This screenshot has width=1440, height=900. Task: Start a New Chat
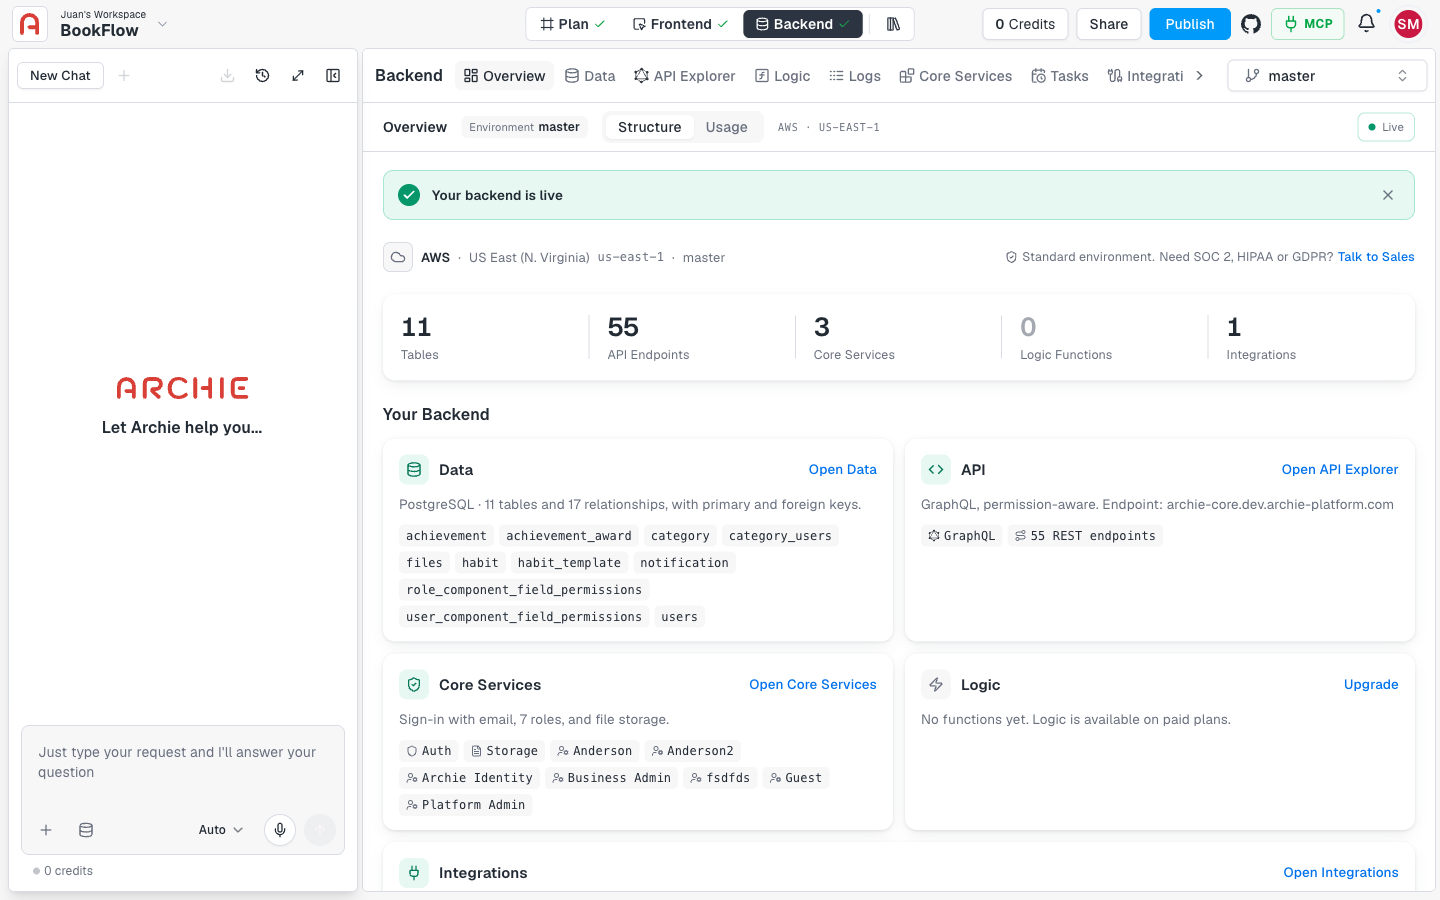coord(60,76)
